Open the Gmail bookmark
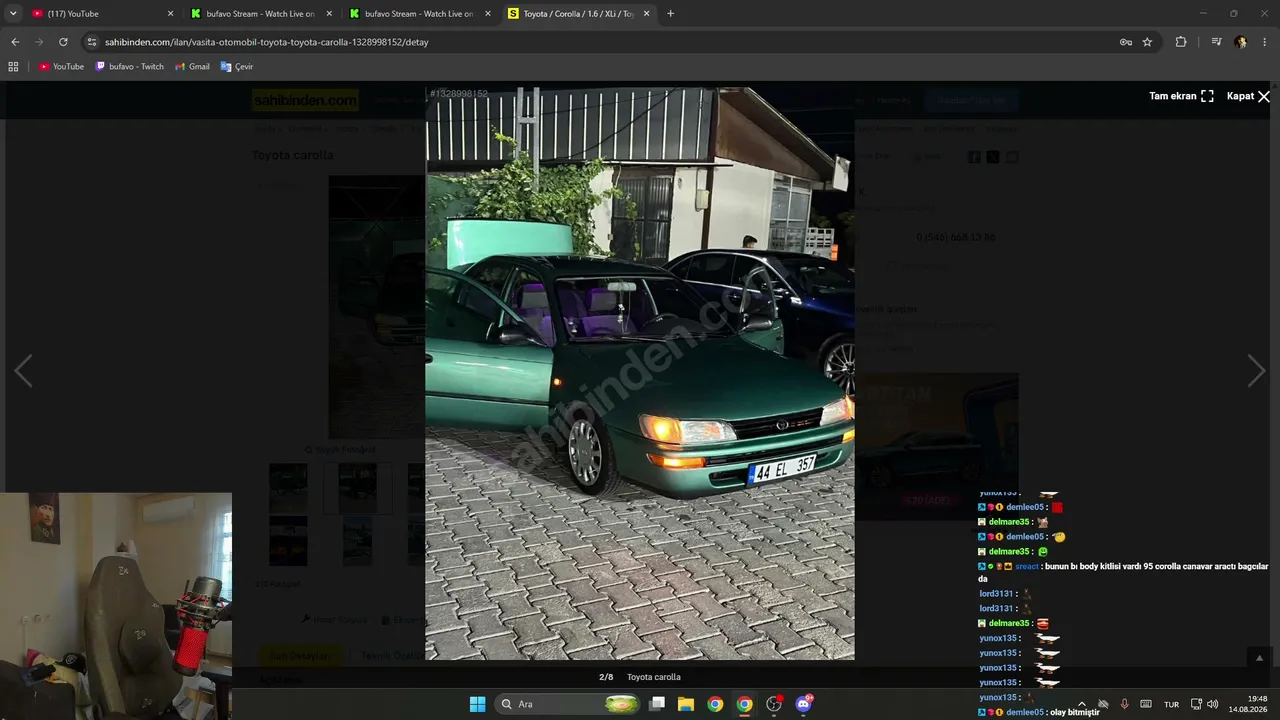This screenshot has width=1280, height=720. [x=192, y=67]
